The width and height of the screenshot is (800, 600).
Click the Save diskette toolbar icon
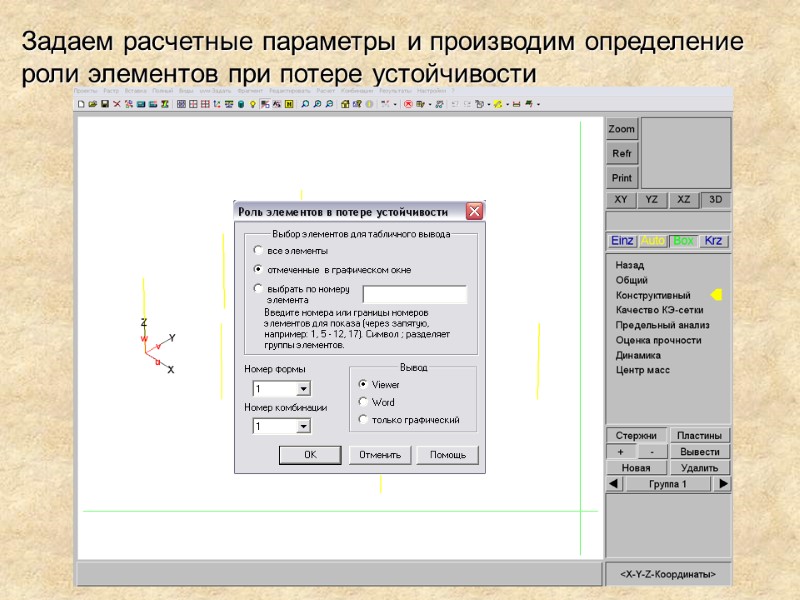pos(104,104)
